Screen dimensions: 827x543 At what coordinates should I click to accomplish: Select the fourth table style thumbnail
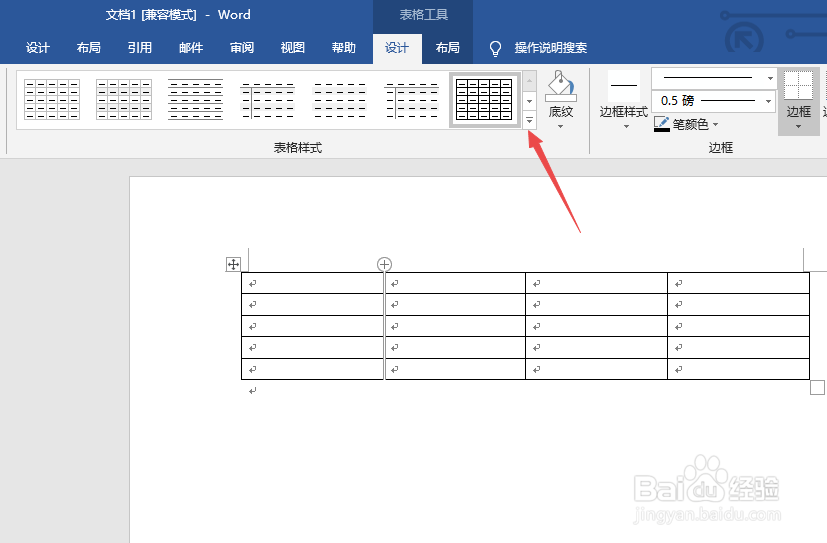[267, 99]
